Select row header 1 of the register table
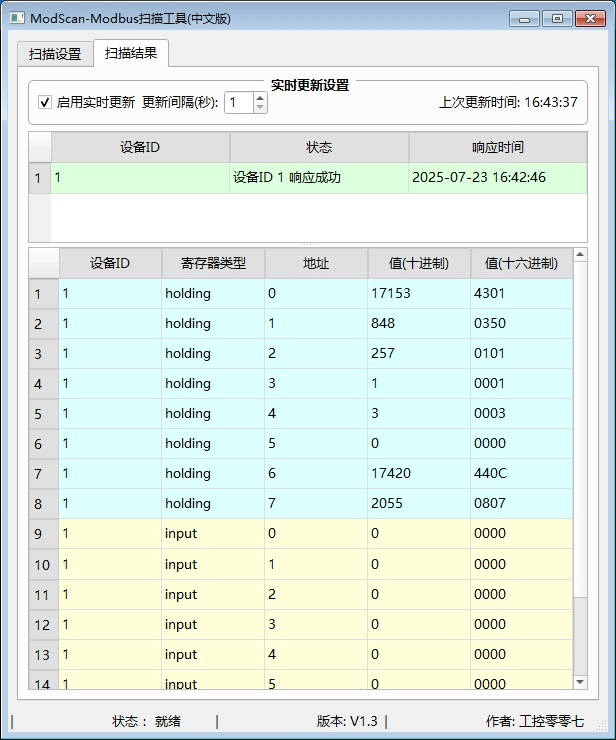Screen dimensions: 616x740 point(44,294)
